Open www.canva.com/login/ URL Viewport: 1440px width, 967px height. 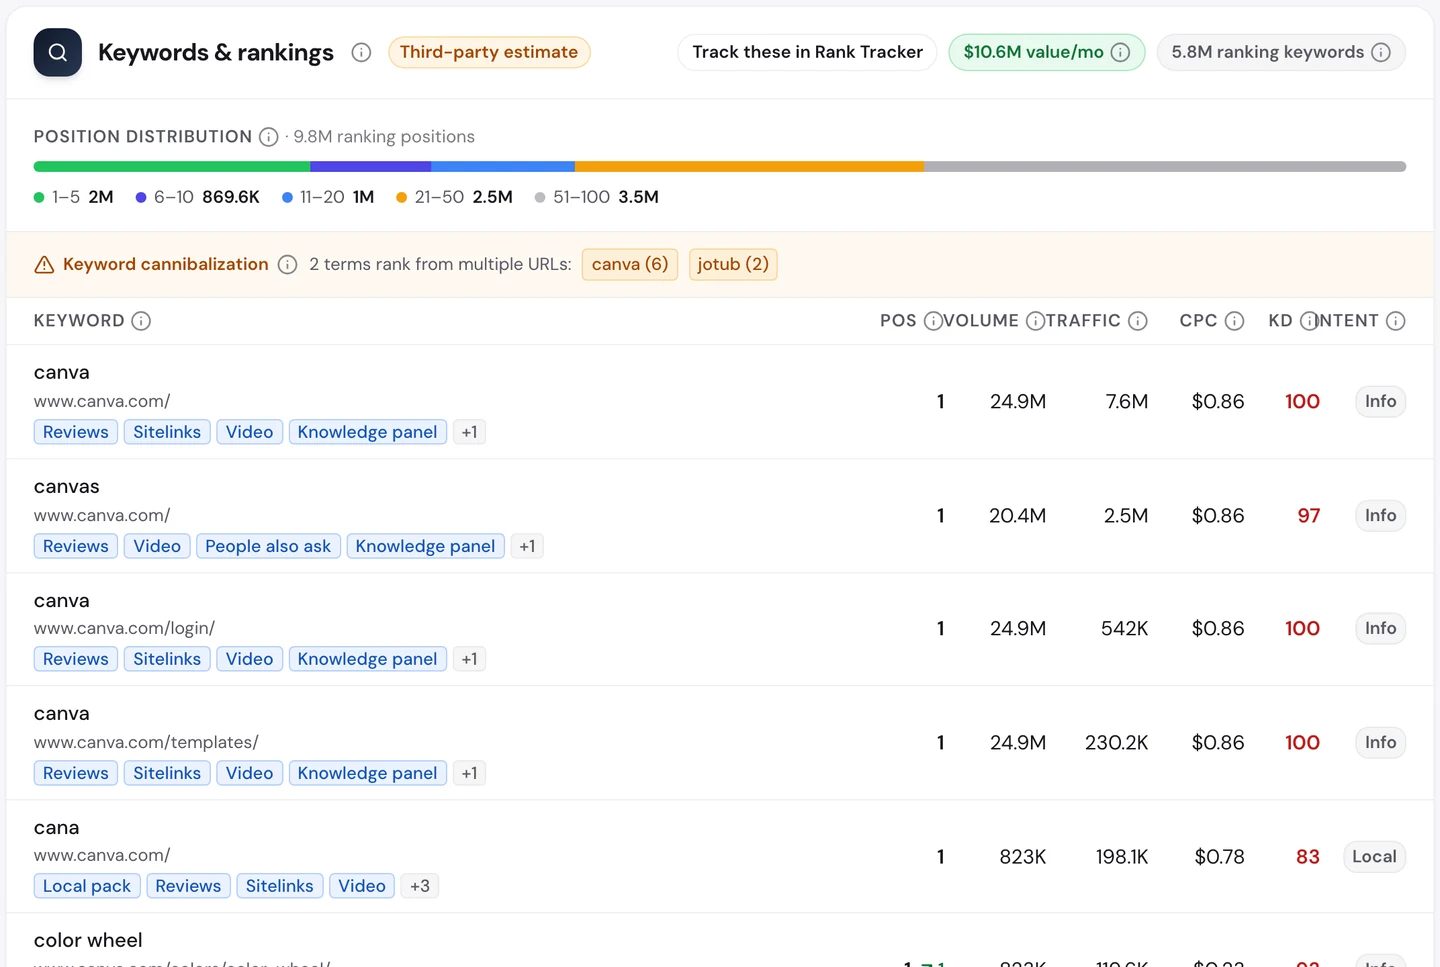click(124, 629)
